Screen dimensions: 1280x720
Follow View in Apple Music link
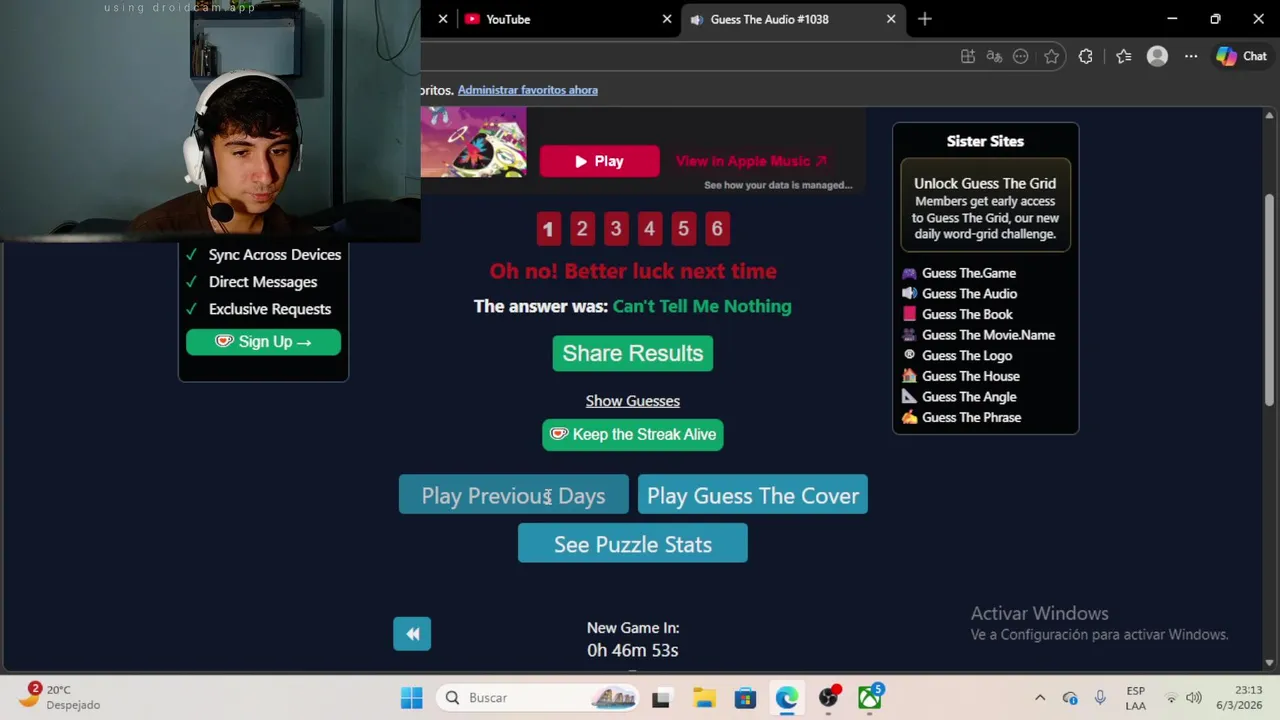tap(751, 161)
